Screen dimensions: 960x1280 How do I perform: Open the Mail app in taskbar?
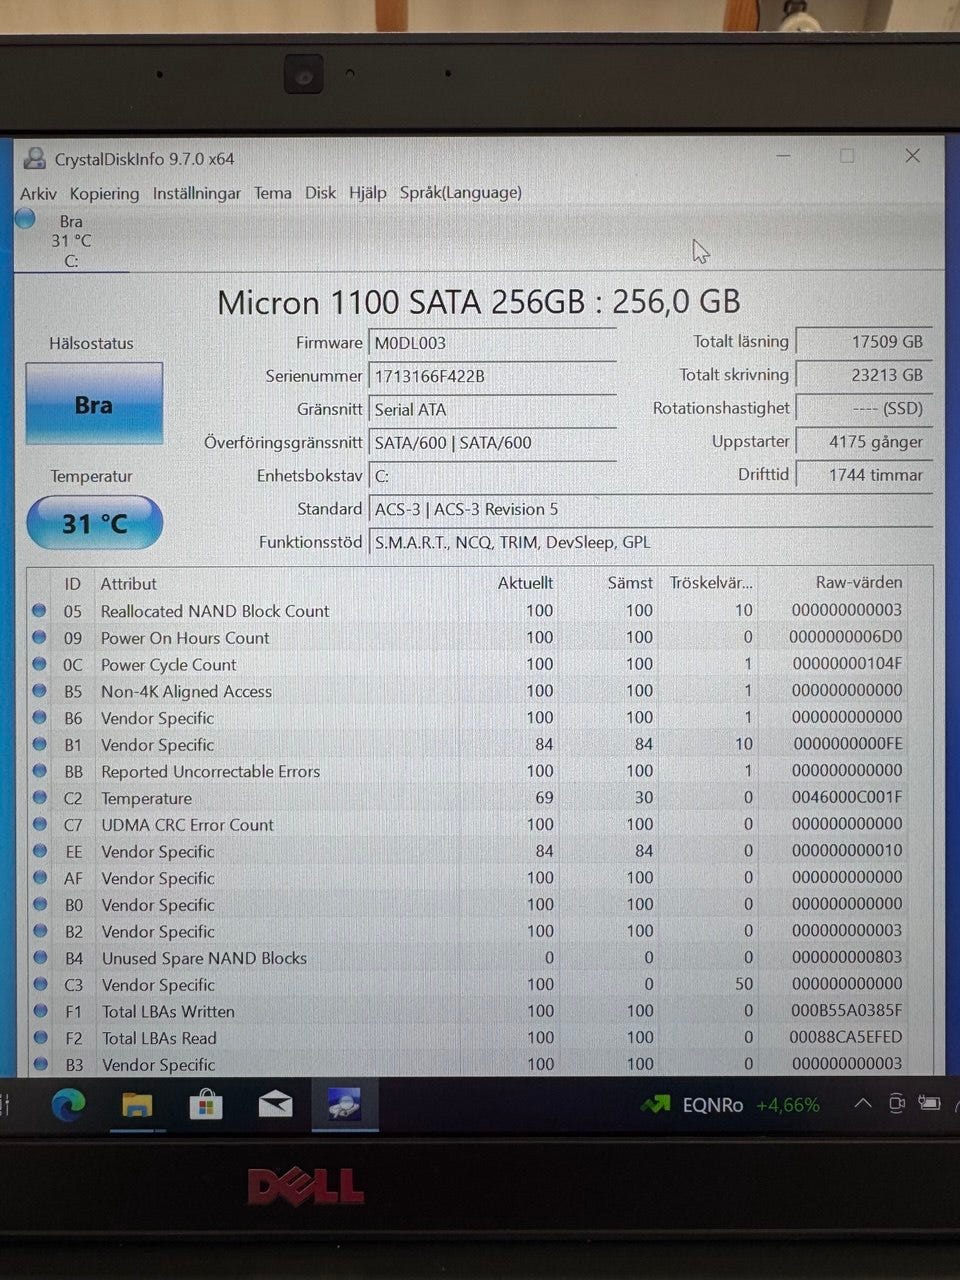(275, 1104)
